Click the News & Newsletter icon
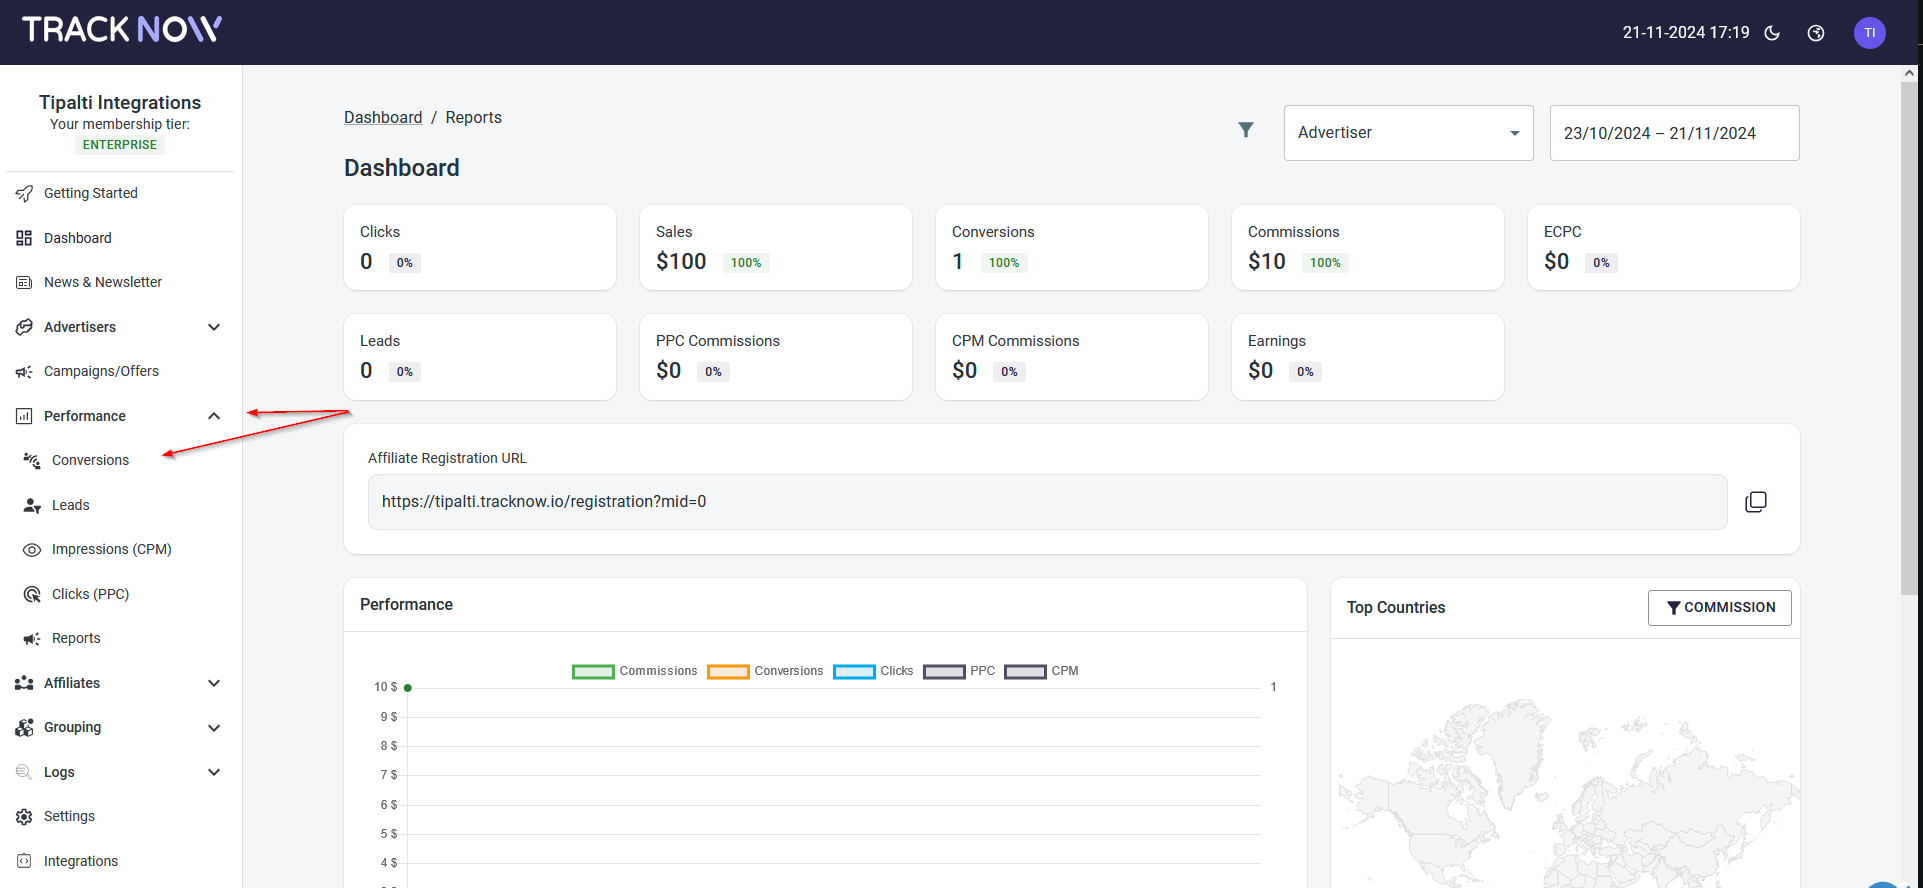 (x=24, y=282)
